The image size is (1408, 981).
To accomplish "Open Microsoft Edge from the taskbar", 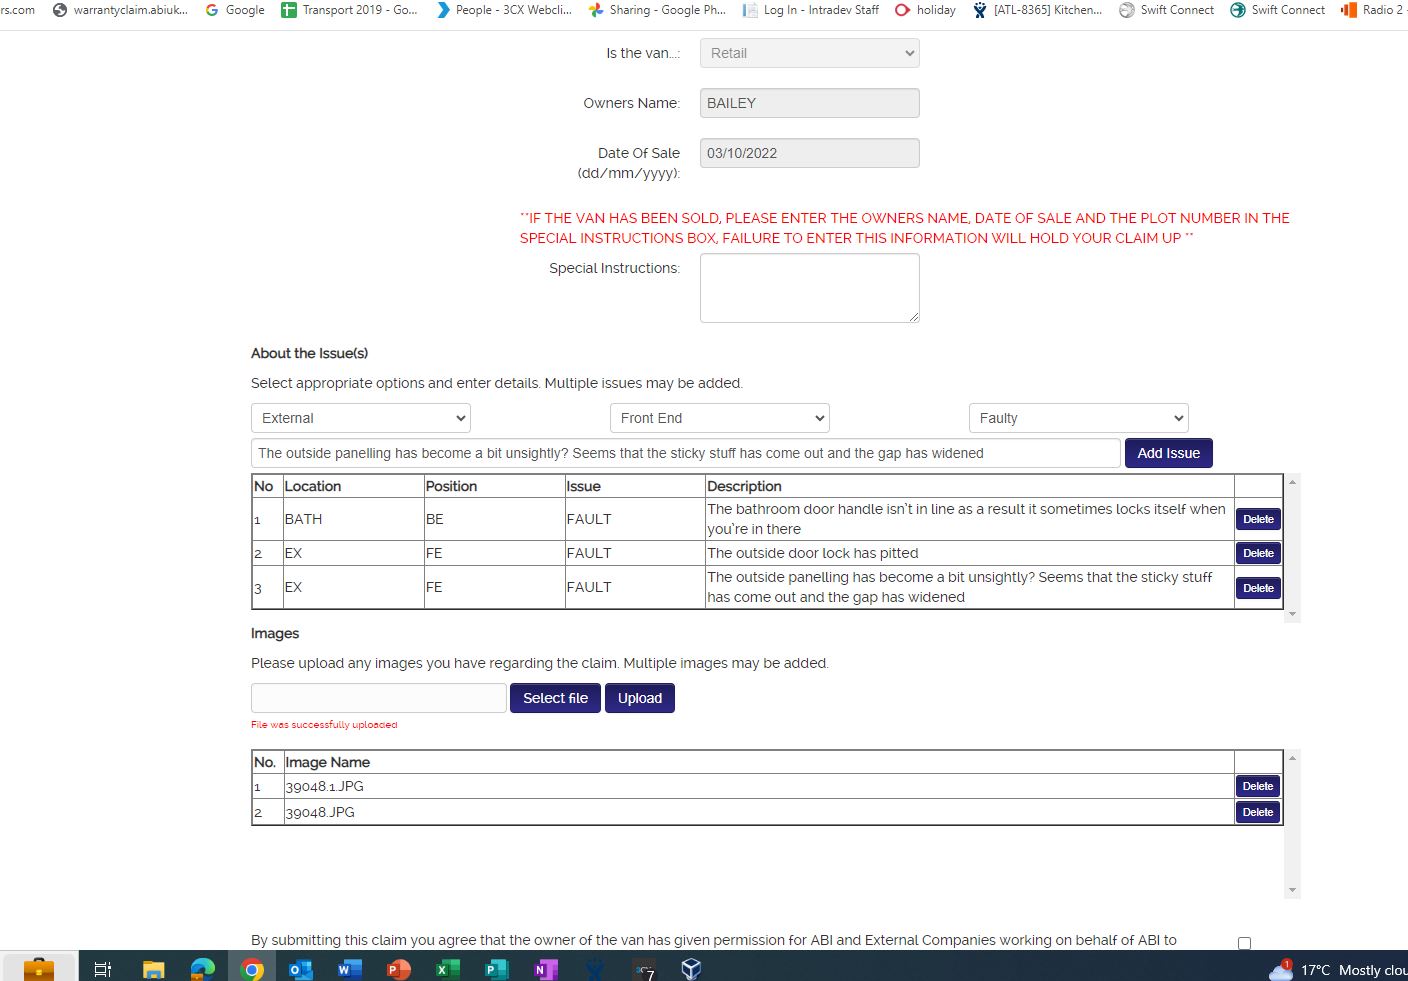I will pyautogui.click(x=202, y=968).
